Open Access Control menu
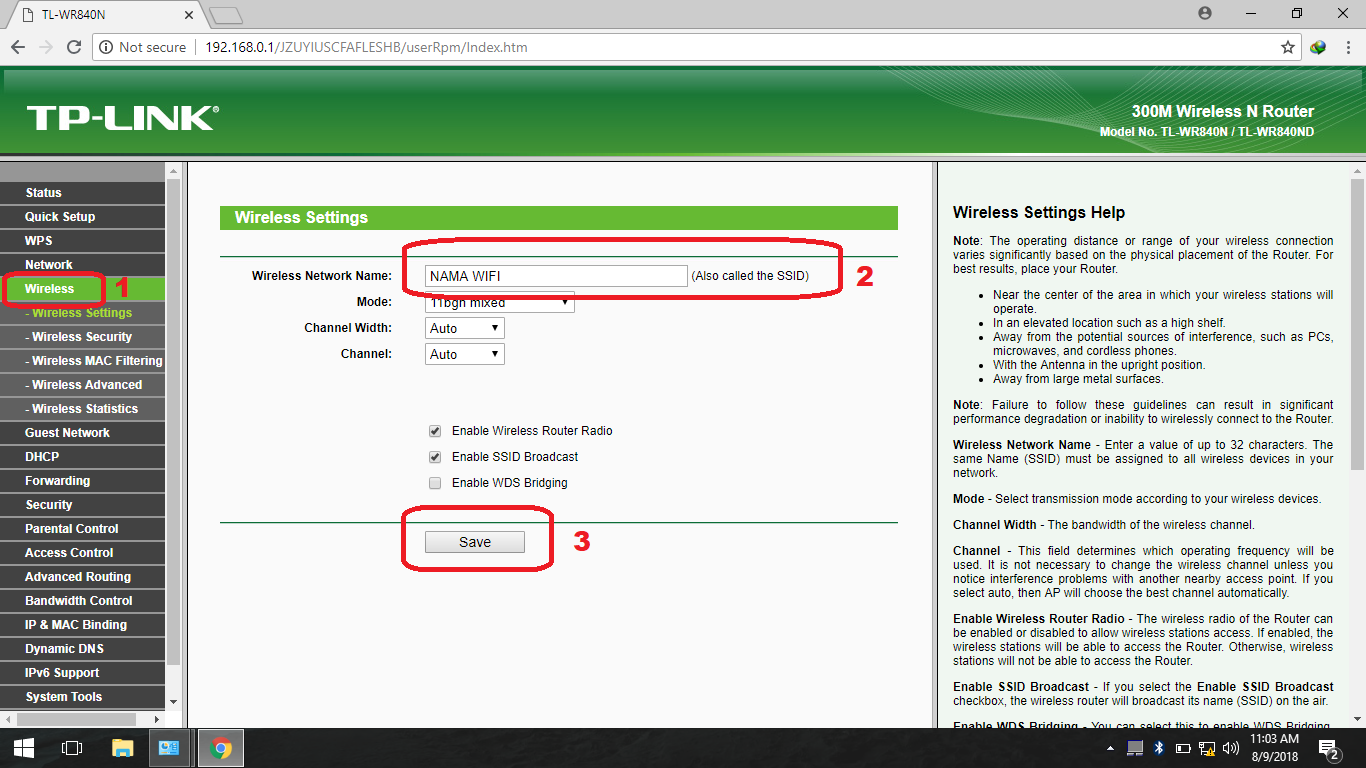This screenshot has height=768, width=1366. click(x=82, y=553)
